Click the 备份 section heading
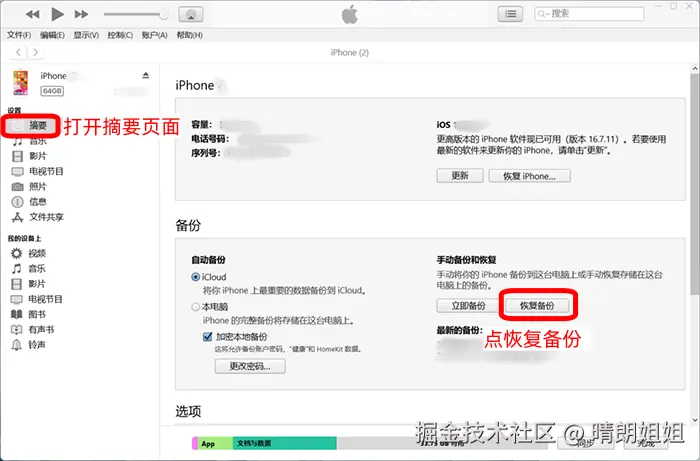The height and width of the screenshot is (461, 700). (188, 225)
